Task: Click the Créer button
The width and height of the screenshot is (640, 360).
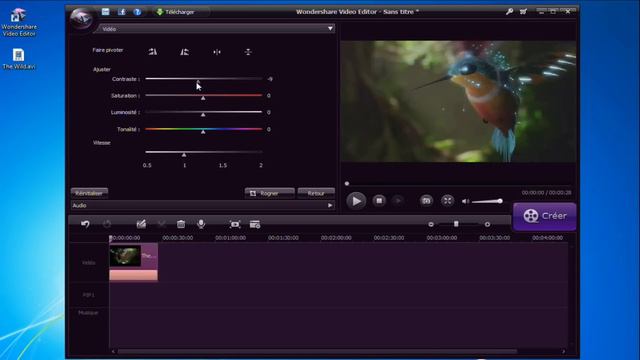Action: (x=545, y=216)
